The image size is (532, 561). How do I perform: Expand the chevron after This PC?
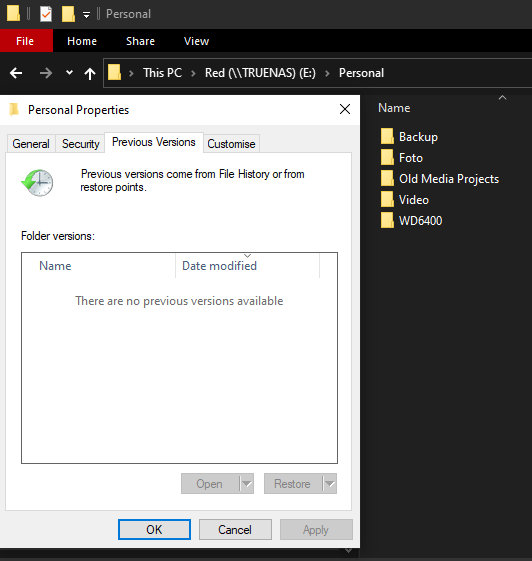coord(193,73)
